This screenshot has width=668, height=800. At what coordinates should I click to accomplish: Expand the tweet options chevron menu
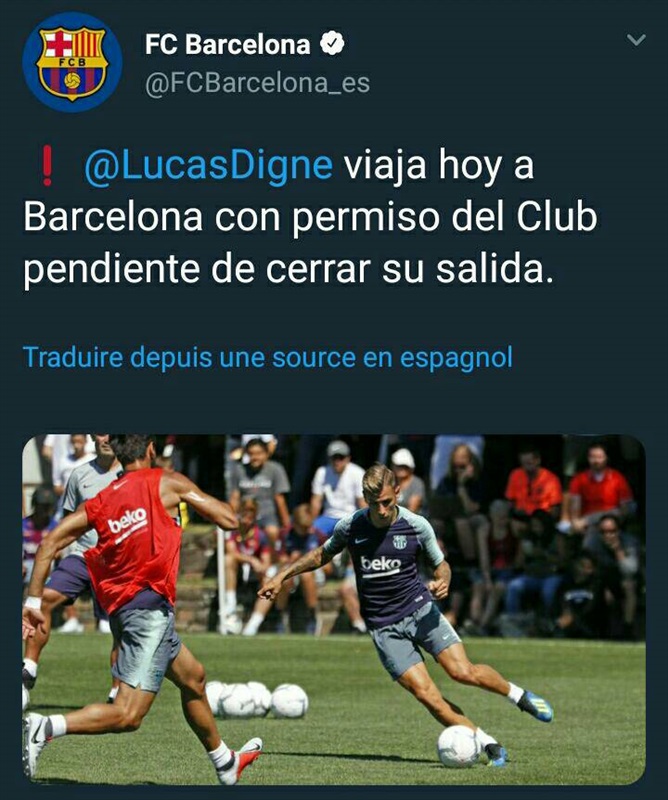point(636,40)
